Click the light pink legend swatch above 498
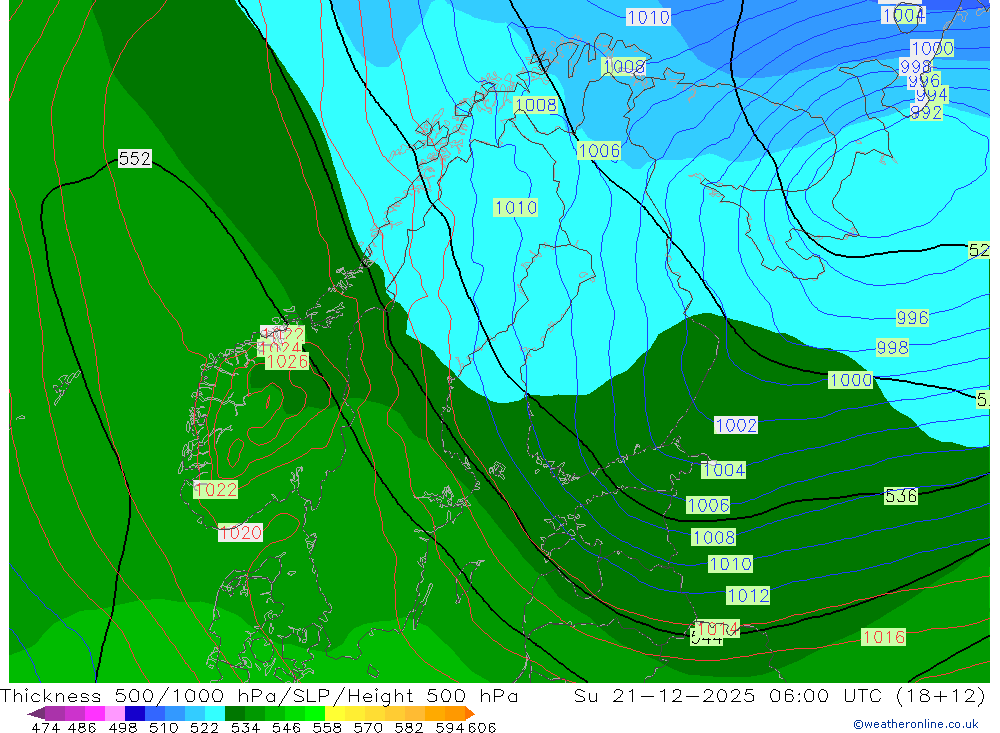 coord(115,713)
